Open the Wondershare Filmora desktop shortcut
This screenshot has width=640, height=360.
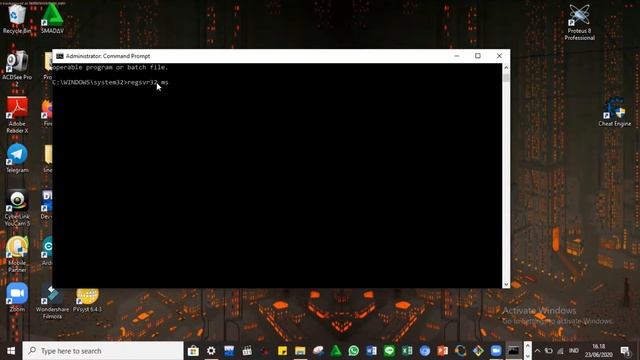click(52, 301)
